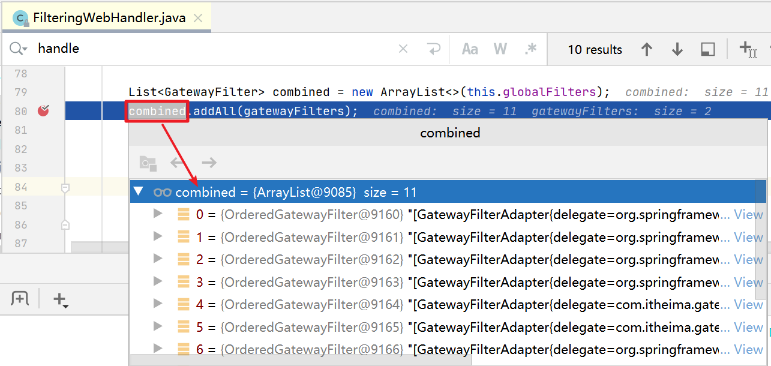Click the new line arrow icon in search
Viewport: 771px width, 366px height.
[434, 49]
